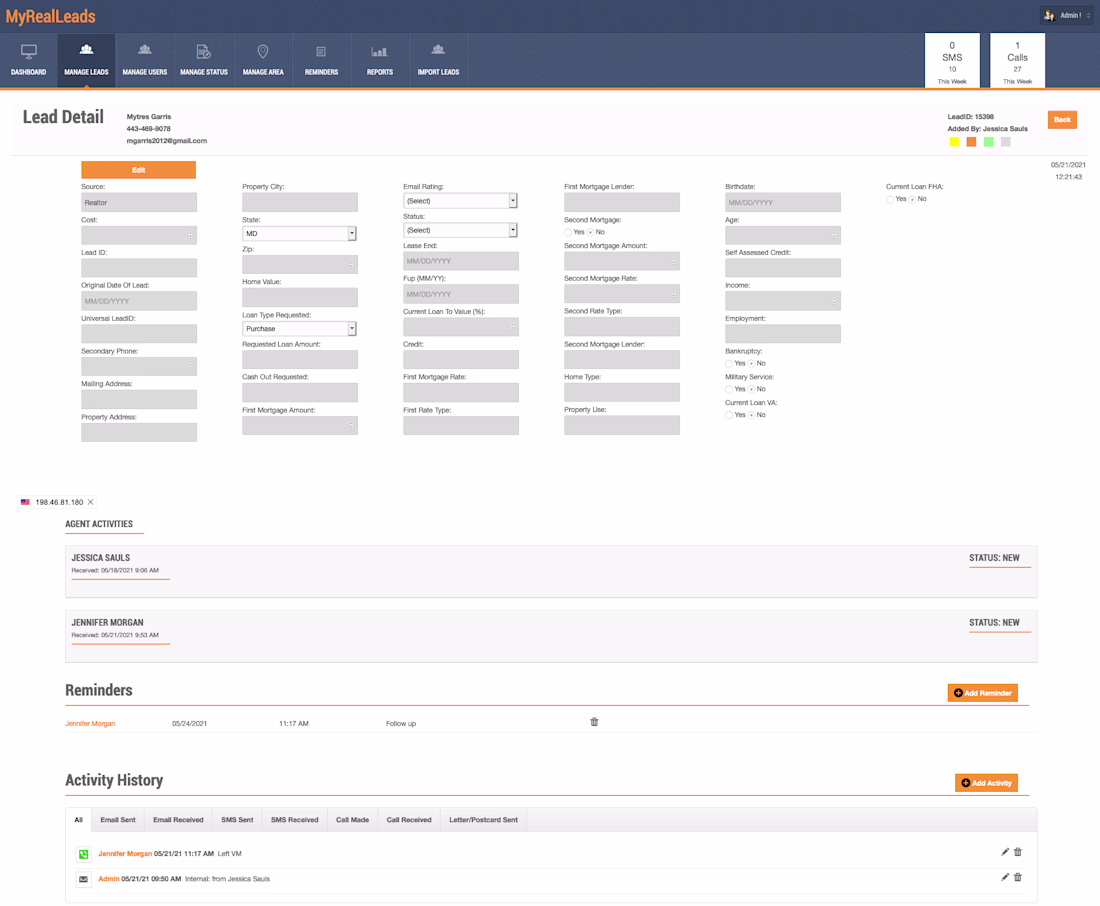Click the Source field showing Realtor
1100x906 pixels.
(139, 203)
